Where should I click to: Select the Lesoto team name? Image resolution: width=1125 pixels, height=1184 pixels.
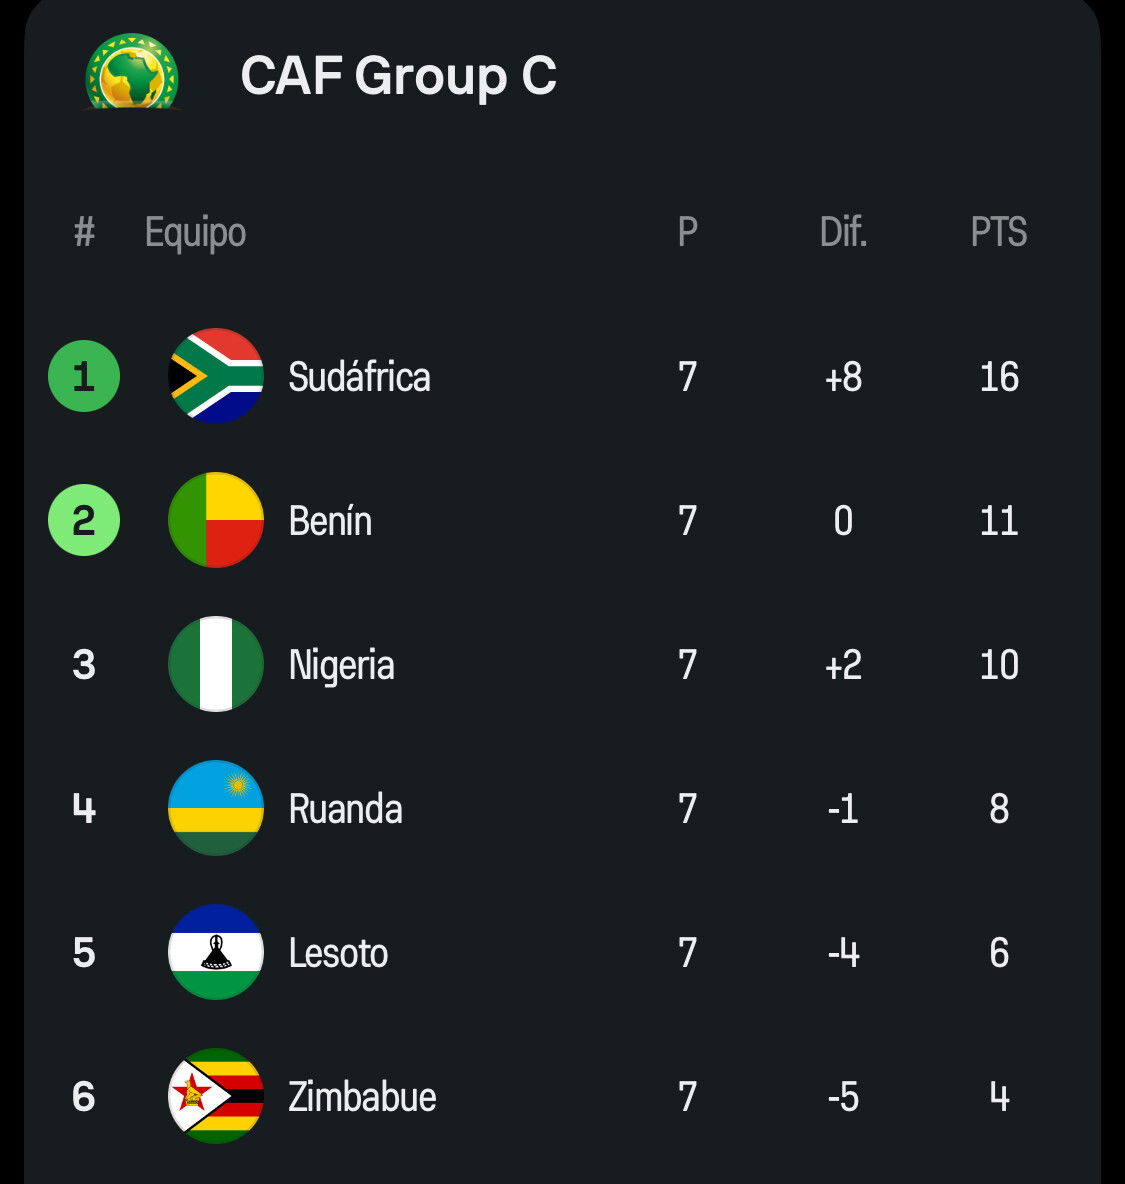pyautogui.click(x=338, y=953)
